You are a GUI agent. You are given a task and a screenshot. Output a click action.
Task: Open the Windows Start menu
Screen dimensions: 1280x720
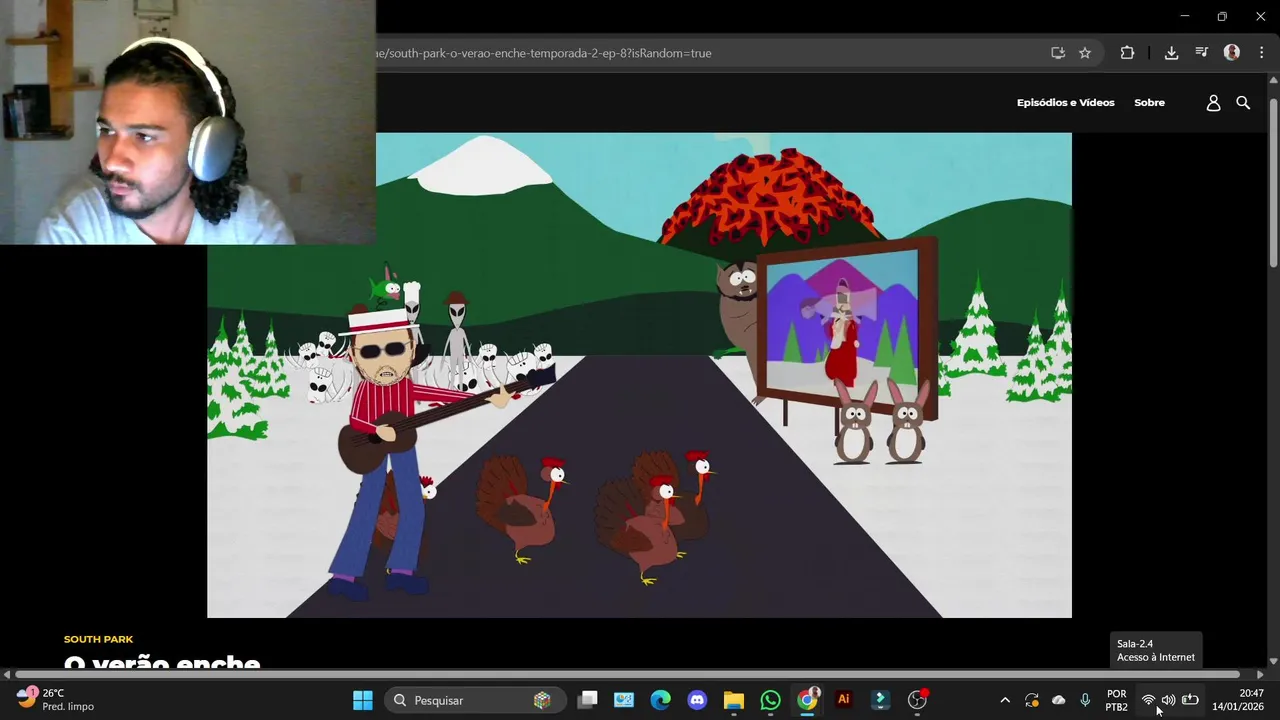(363, 700)
